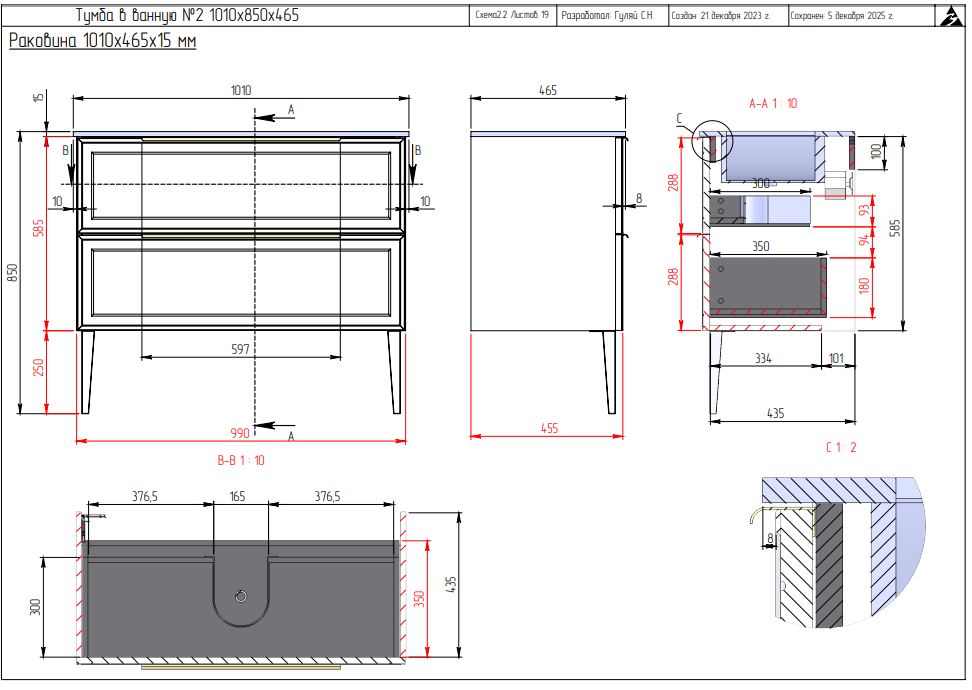972x690 pixels.
Task: Click the detail callout letter C
Action: coord(679,118)
